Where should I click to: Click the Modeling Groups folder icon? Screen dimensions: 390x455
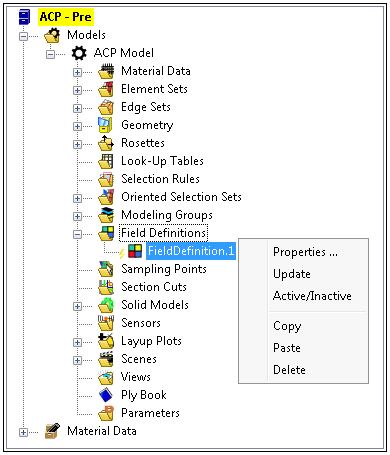point(106,215)
